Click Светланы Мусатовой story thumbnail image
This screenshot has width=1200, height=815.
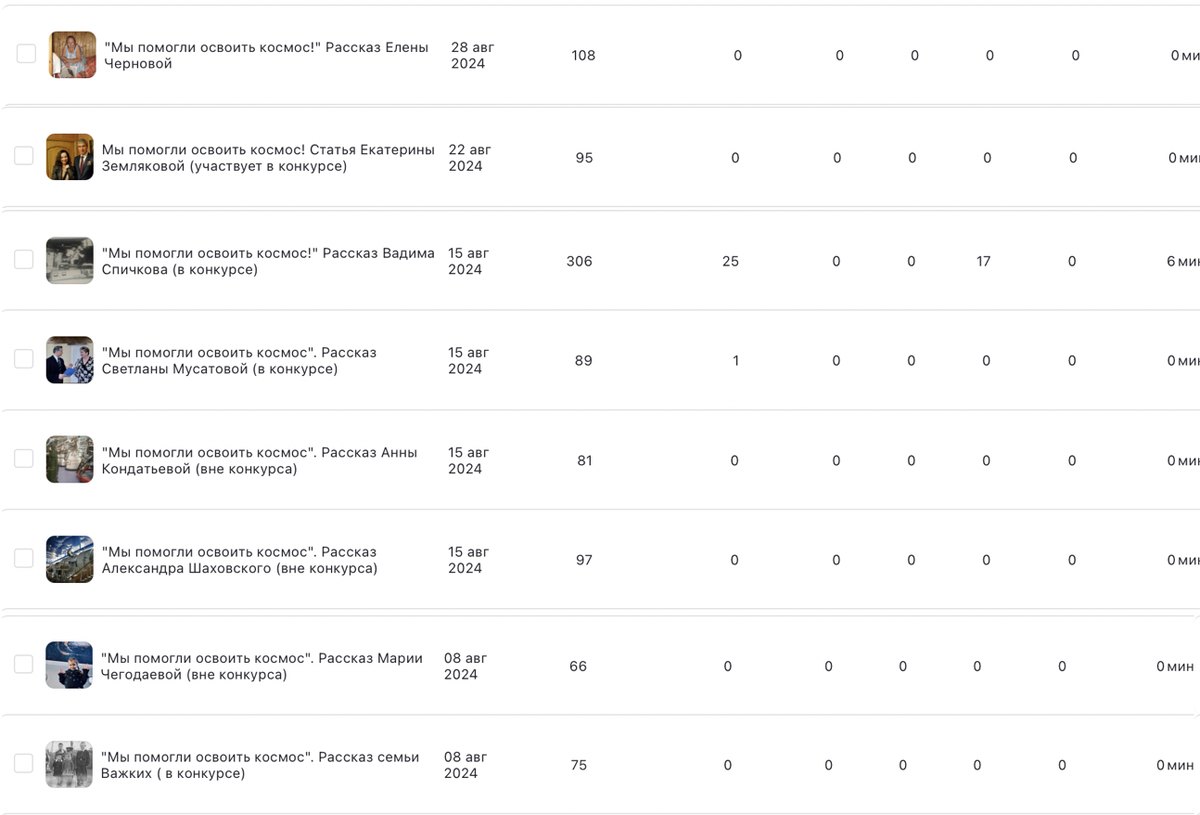pos(70,360)
